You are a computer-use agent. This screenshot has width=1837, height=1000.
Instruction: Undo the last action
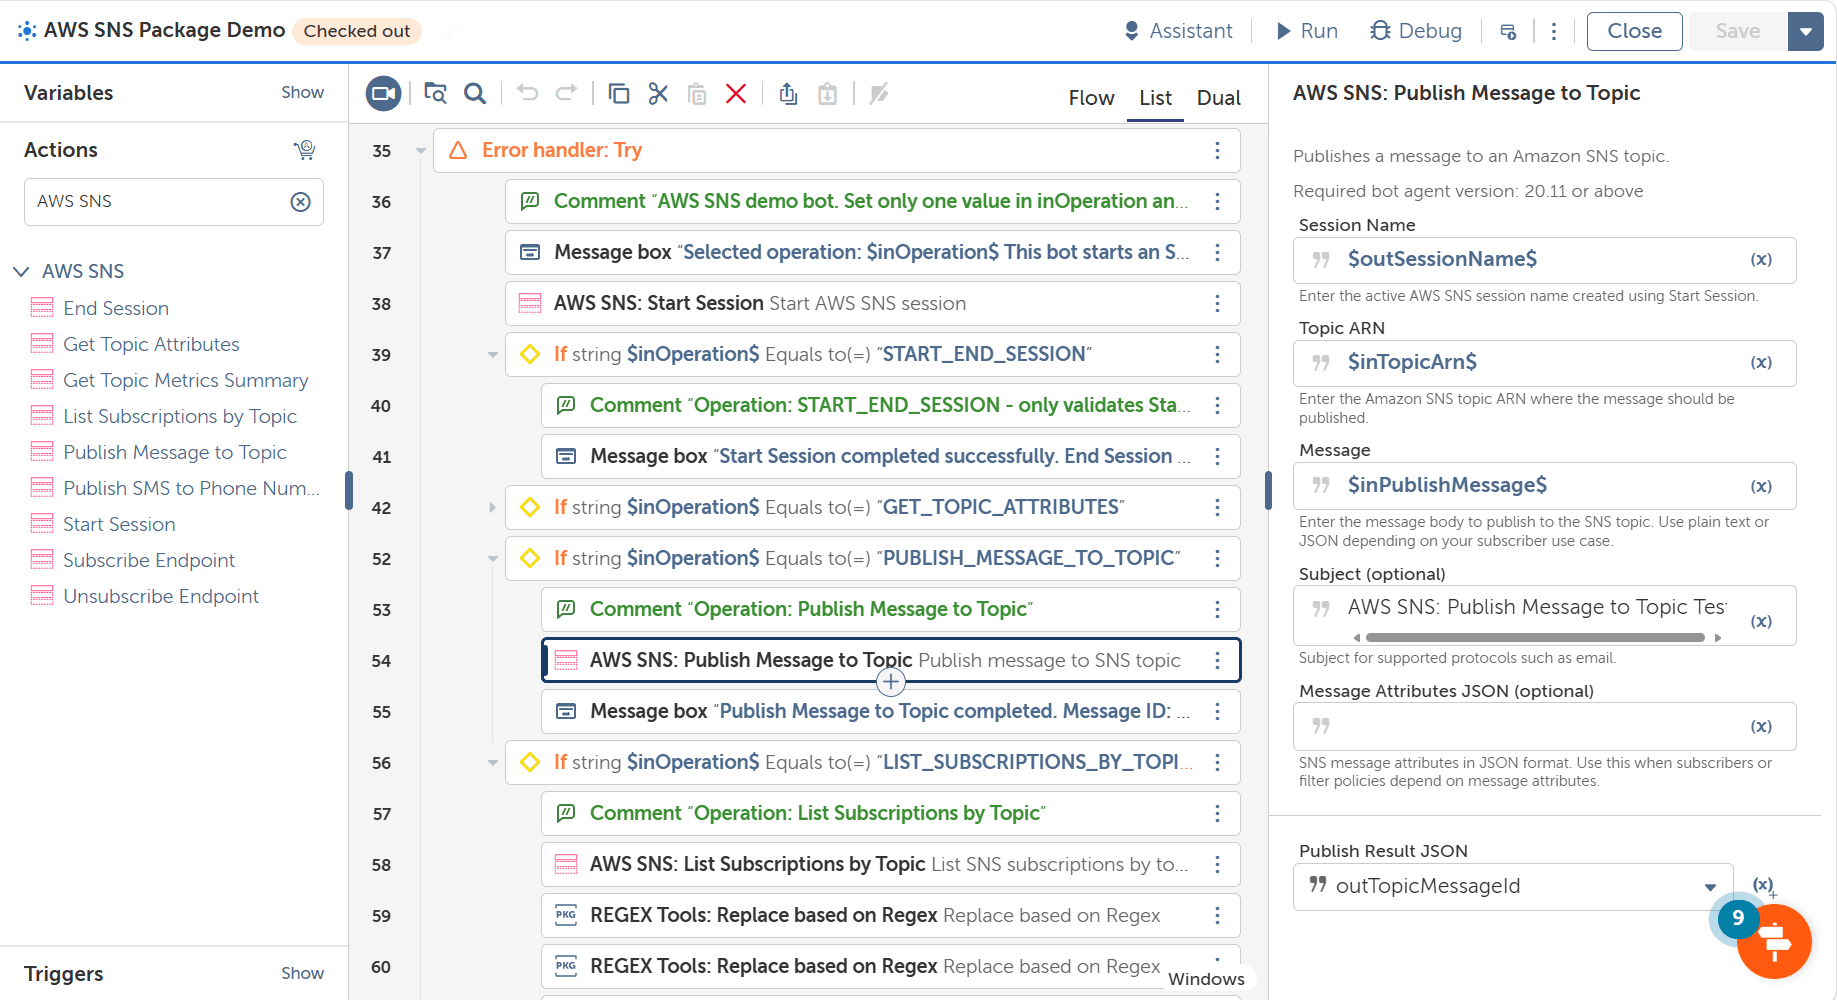coord(528,94)
